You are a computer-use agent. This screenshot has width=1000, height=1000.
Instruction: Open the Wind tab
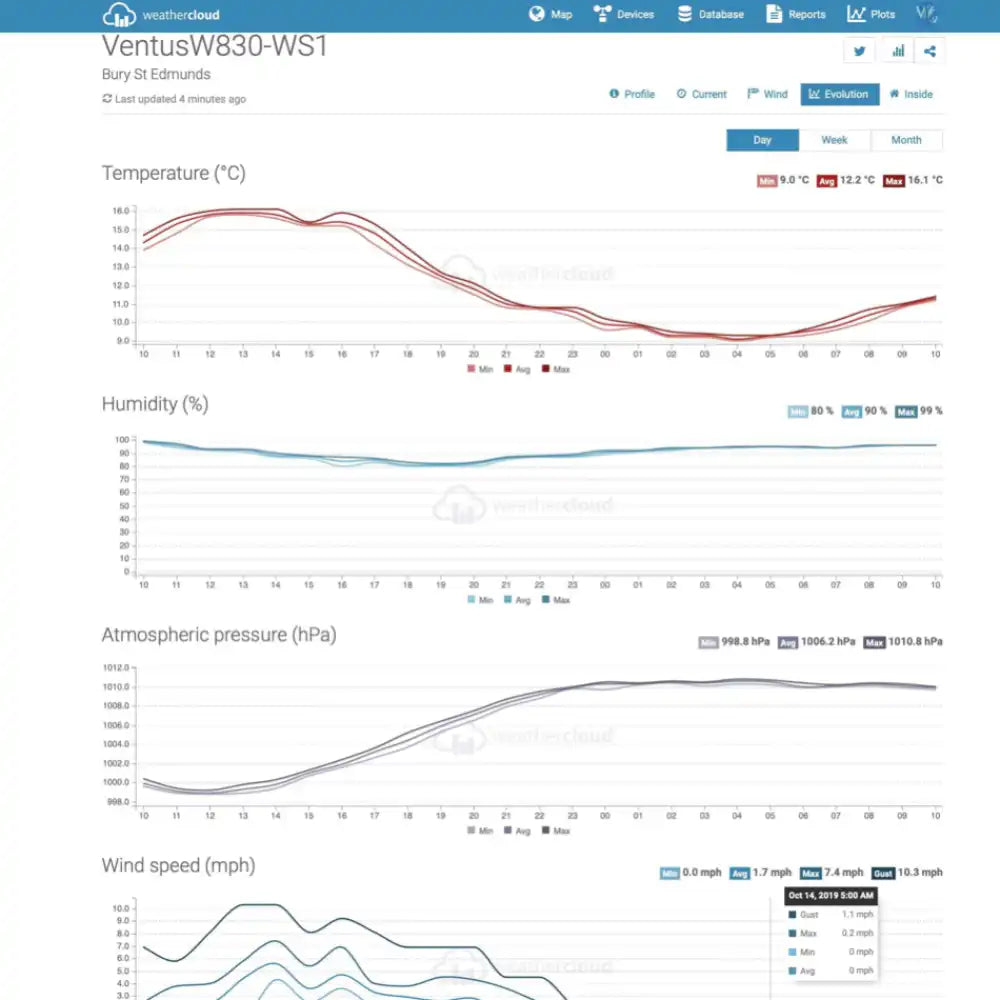tap(767, 94)
